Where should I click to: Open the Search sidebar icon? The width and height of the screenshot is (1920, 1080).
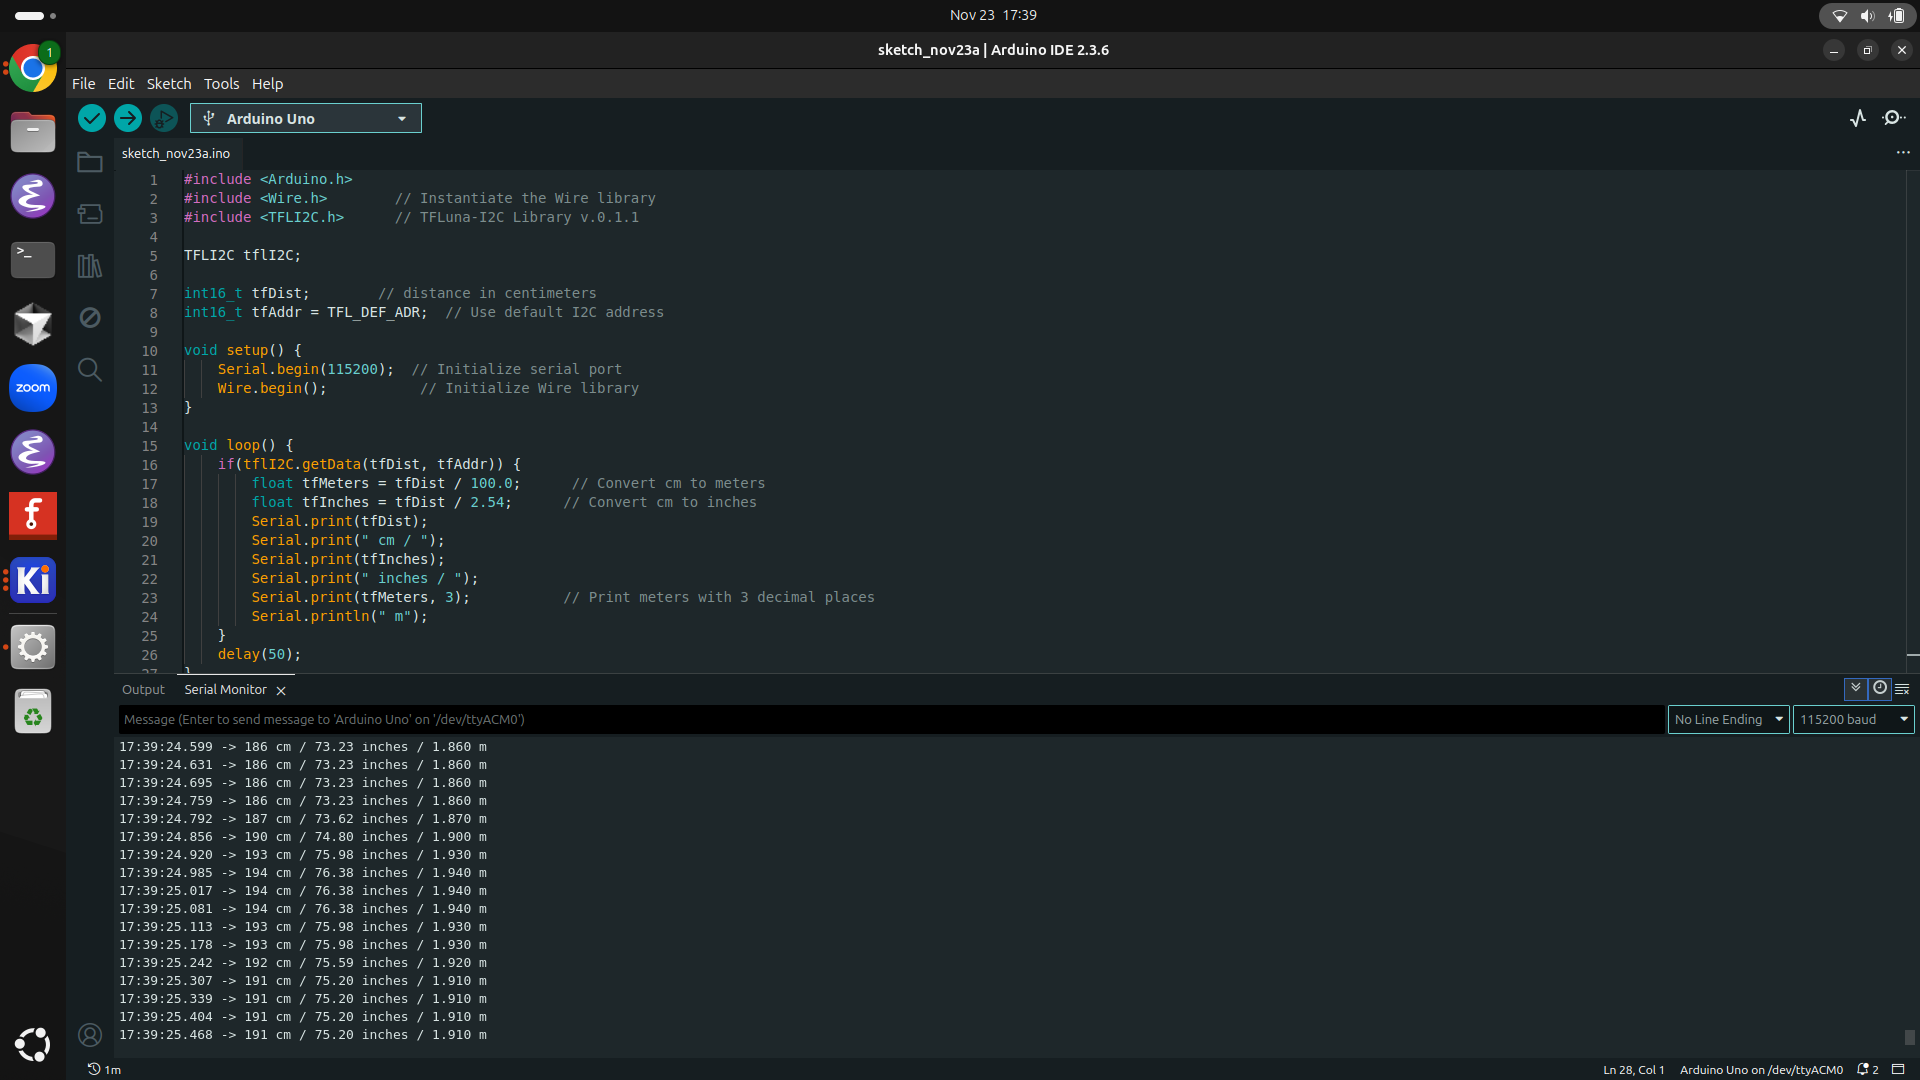(x=90, y=369)
